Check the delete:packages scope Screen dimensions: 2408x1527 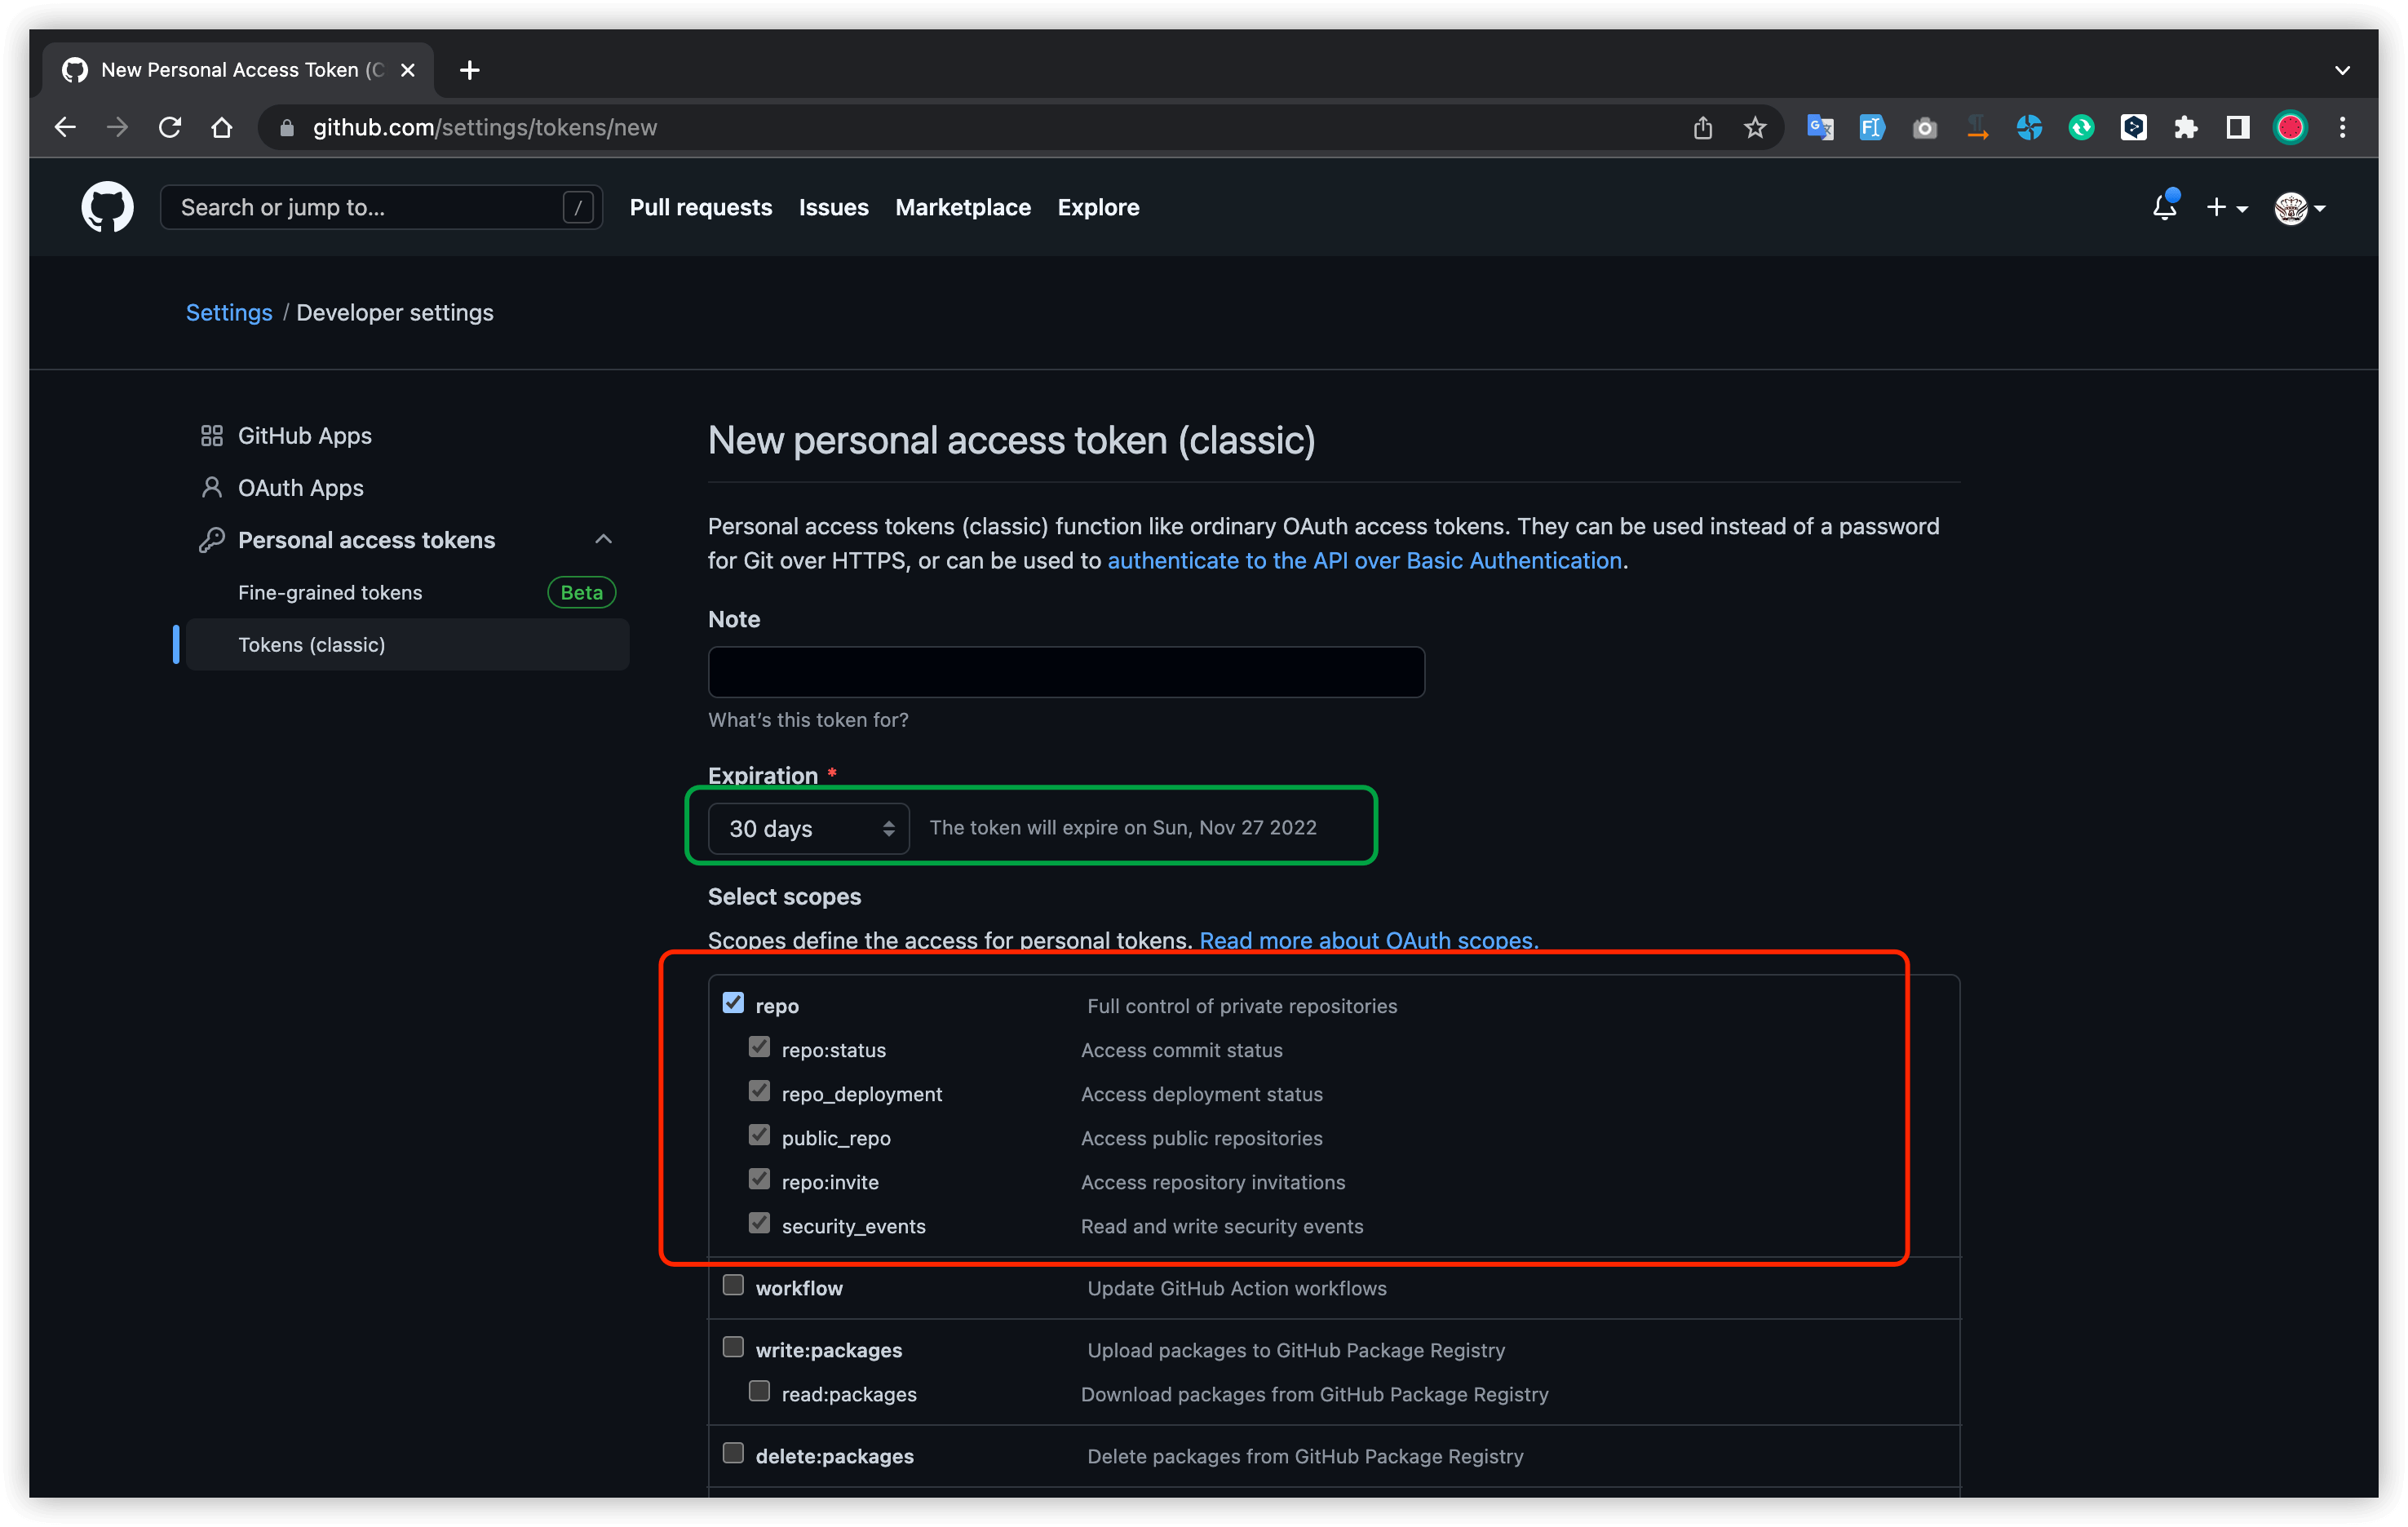tap(733, 1453)
